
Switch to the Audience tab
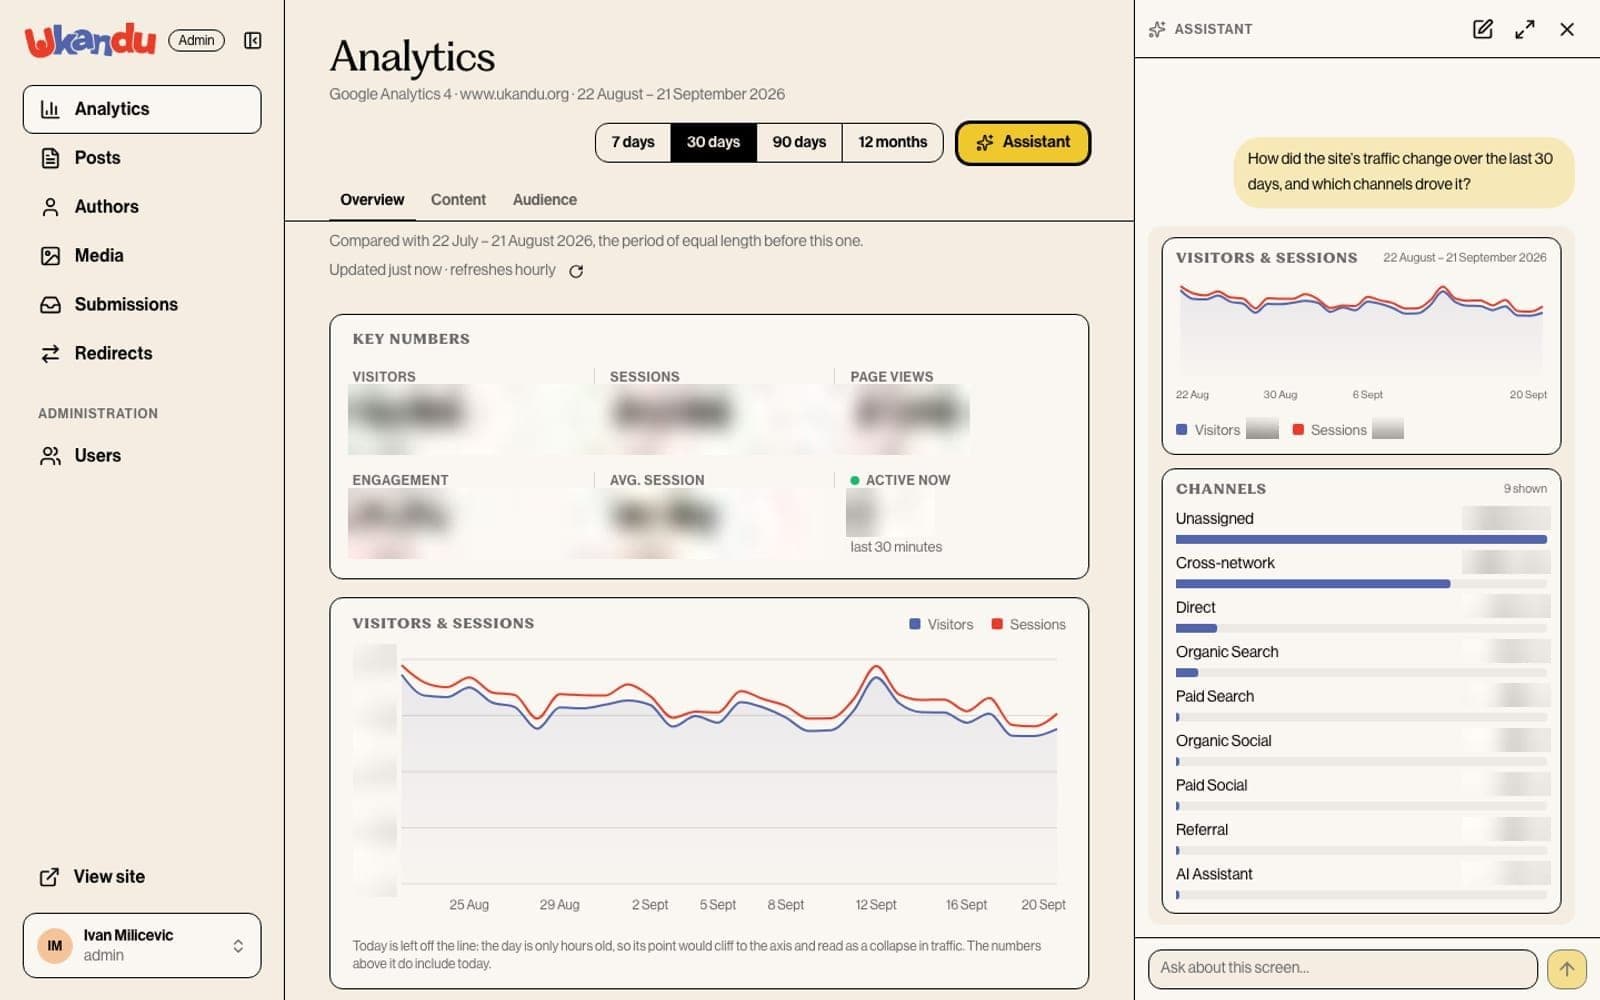545,200
